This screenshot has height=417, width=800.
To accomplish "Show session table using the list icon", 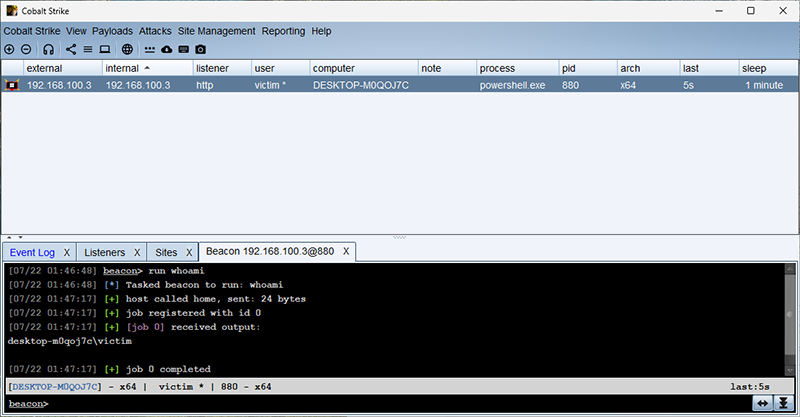I will click(87, 49).
